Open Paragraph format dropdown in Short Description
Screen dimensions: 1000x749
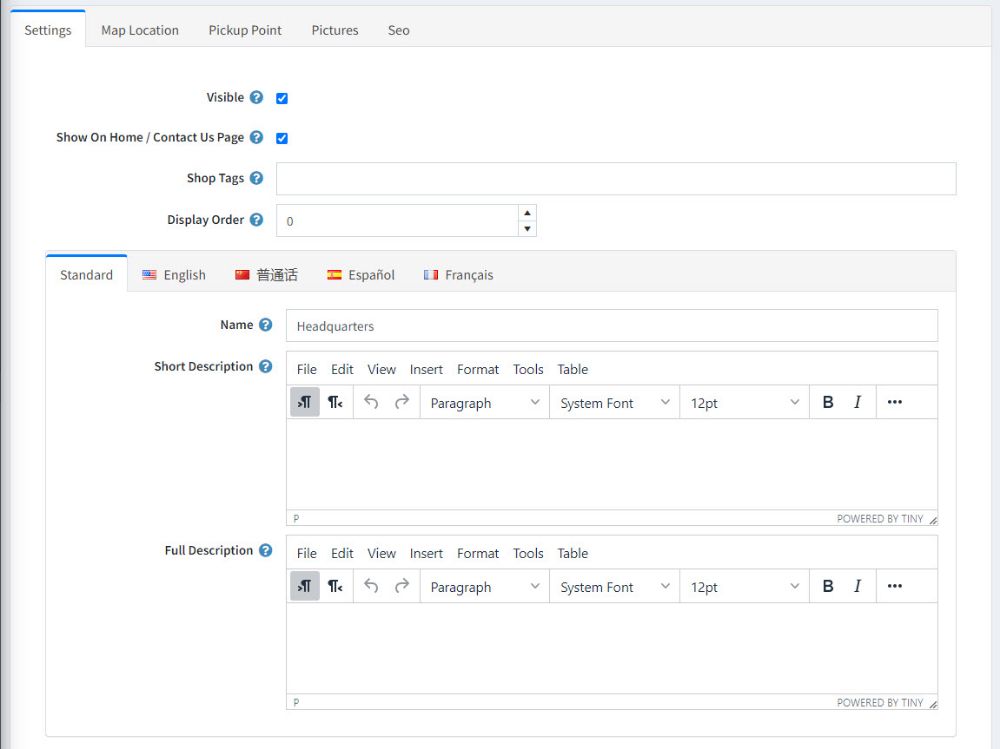pos(485,403)
